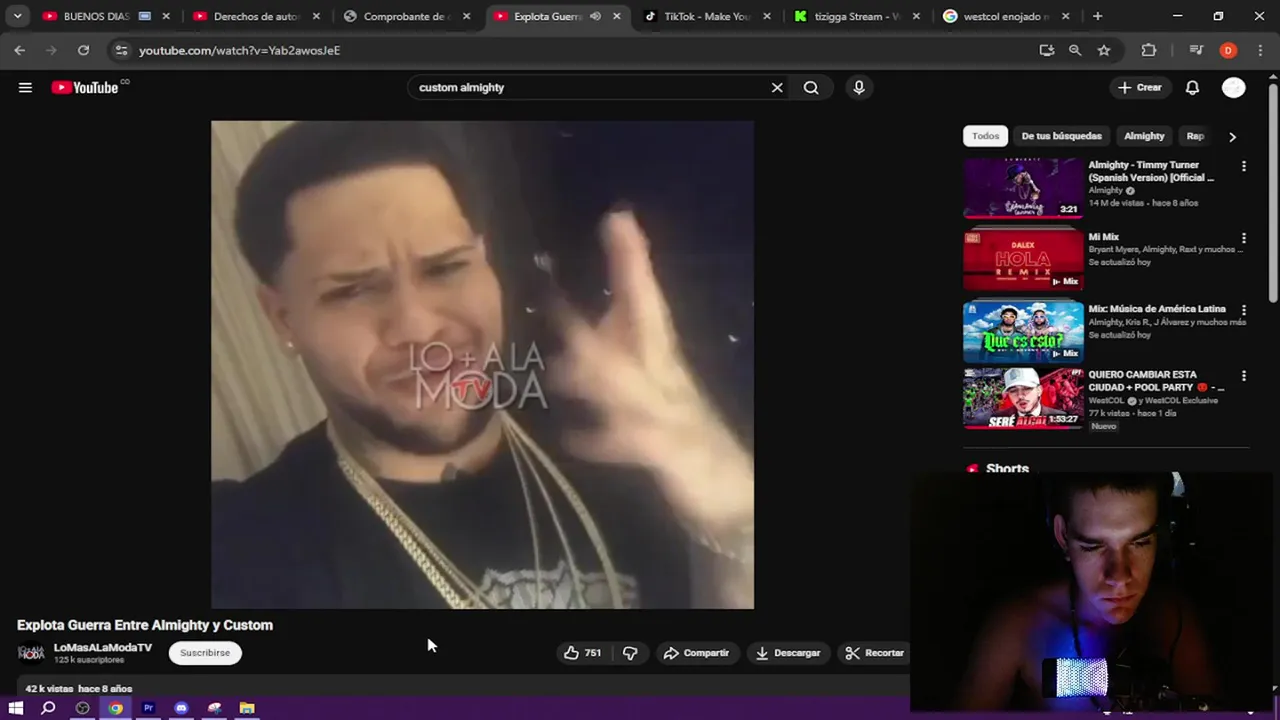Open options for Almighty Timmy Turner video
1280x720 pixels.
[1244, 167]
